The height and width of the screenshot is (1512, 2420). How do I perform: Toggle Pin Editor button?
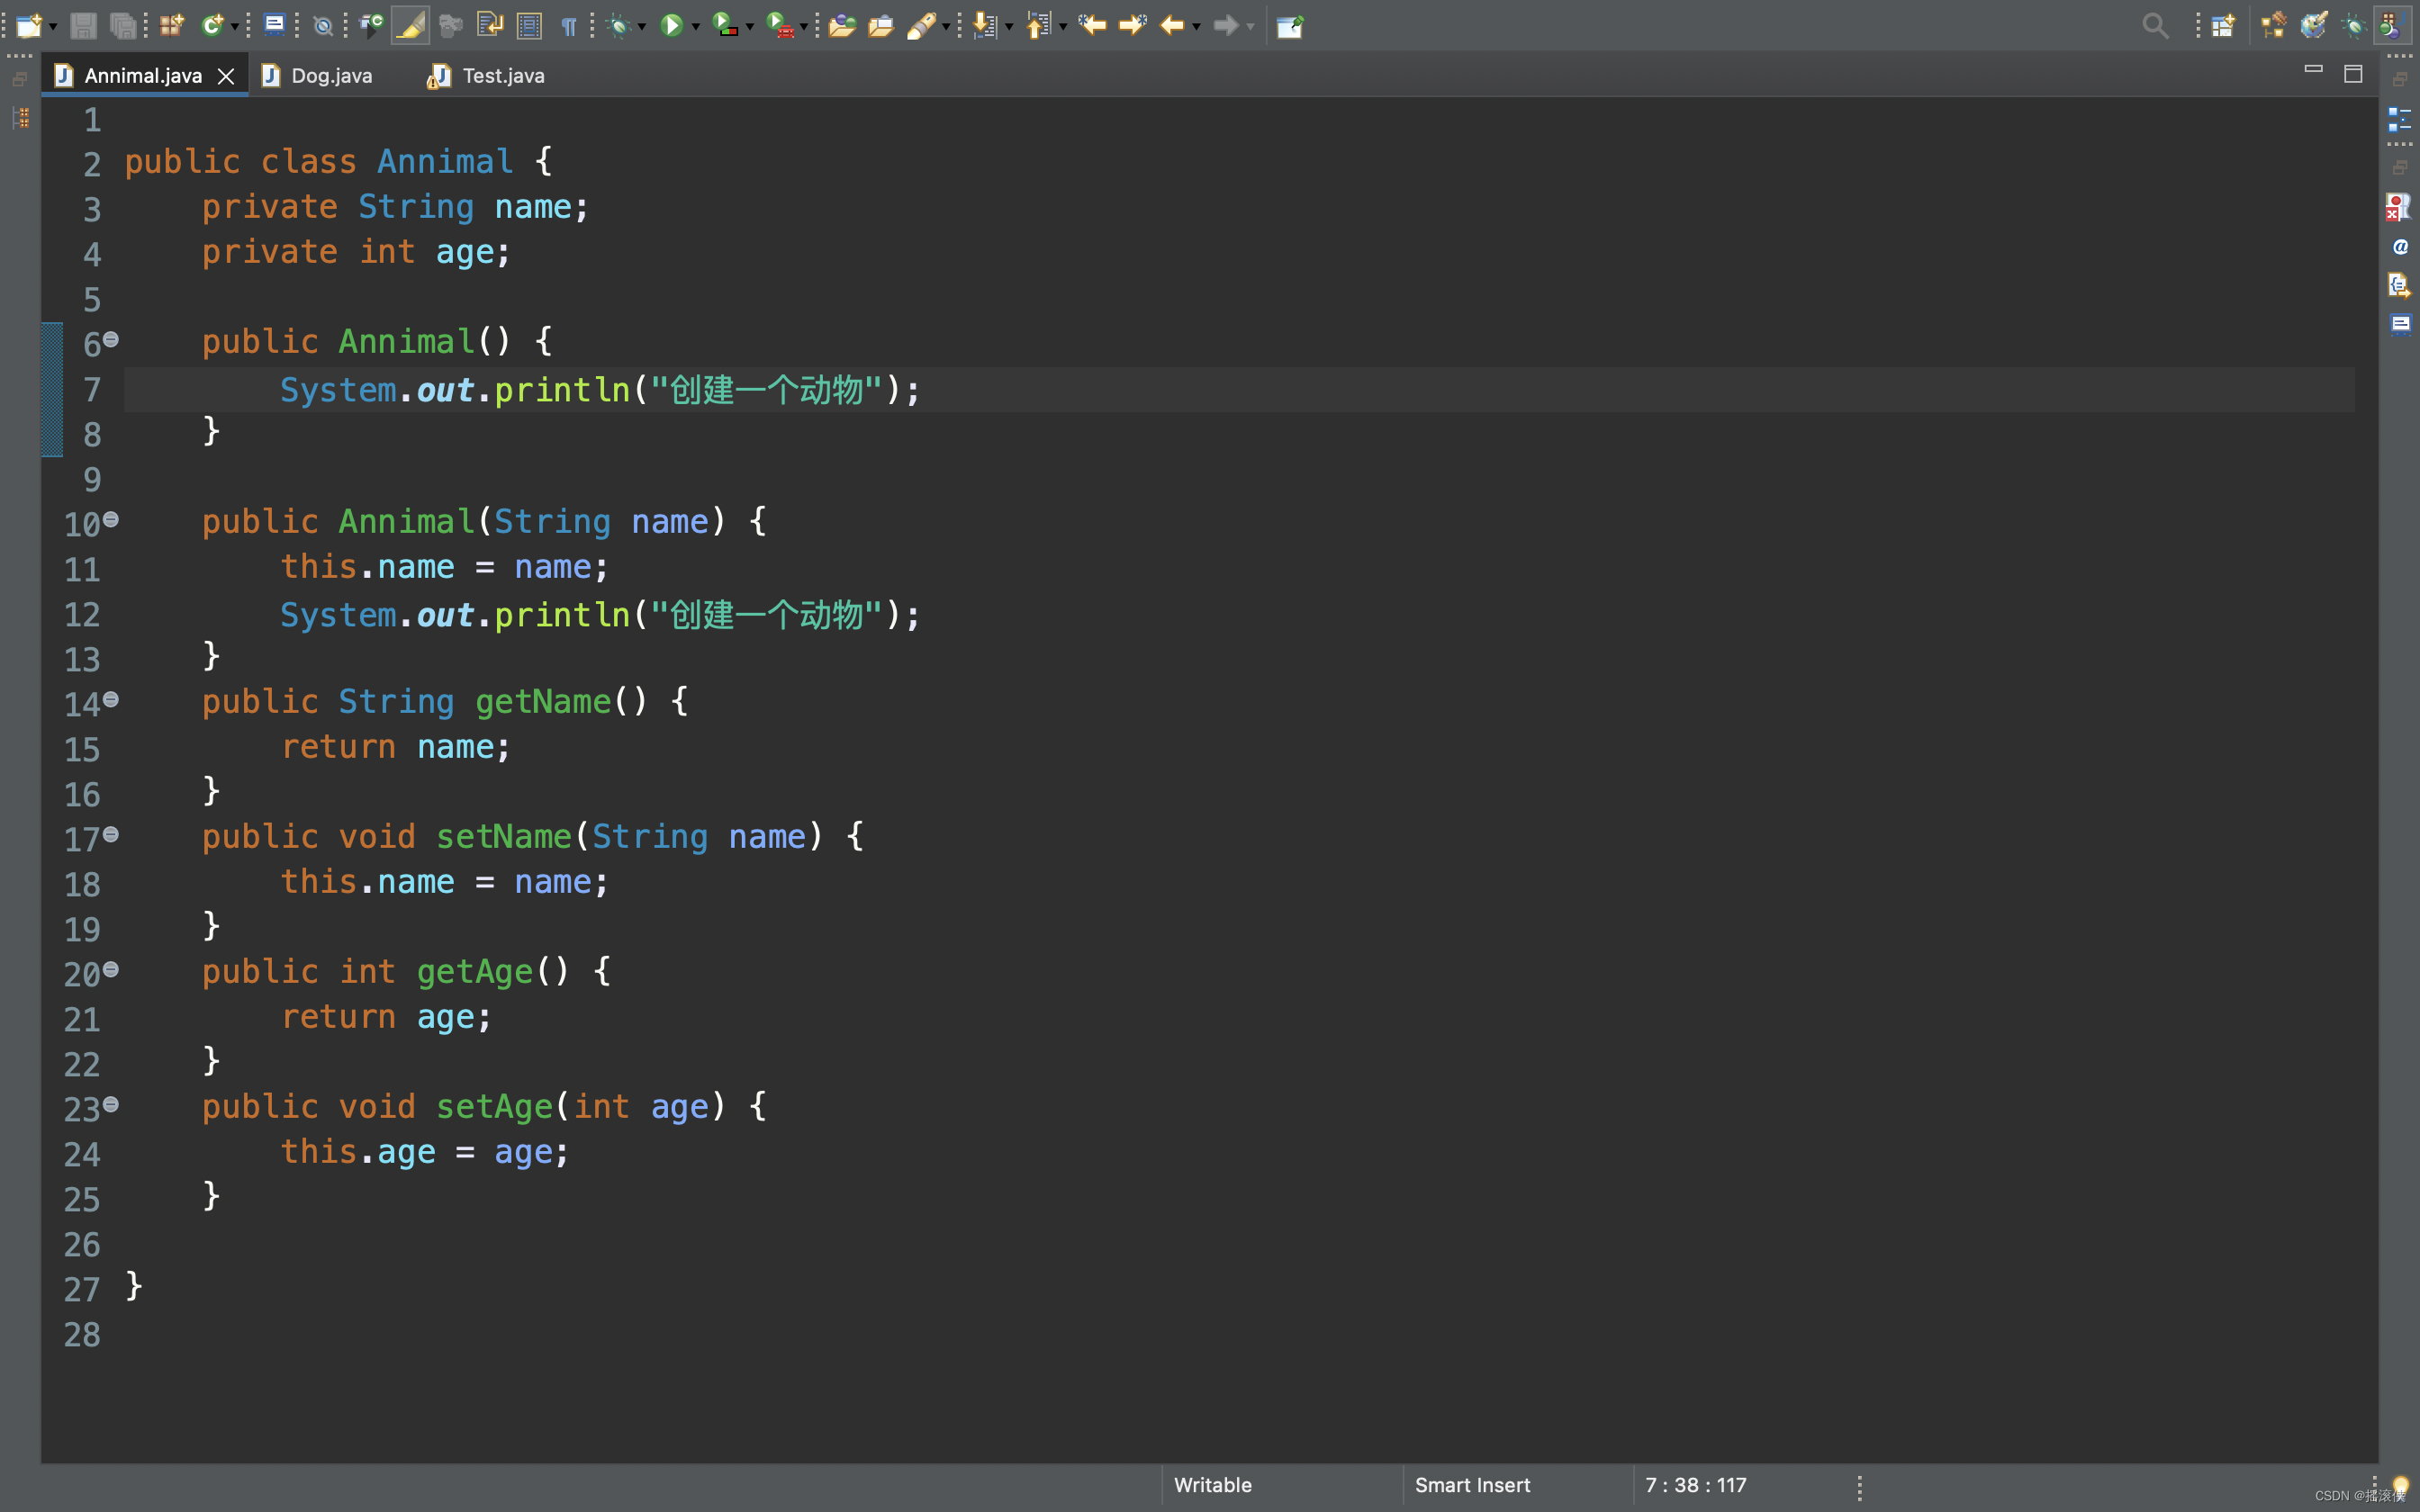point(1290,25)
